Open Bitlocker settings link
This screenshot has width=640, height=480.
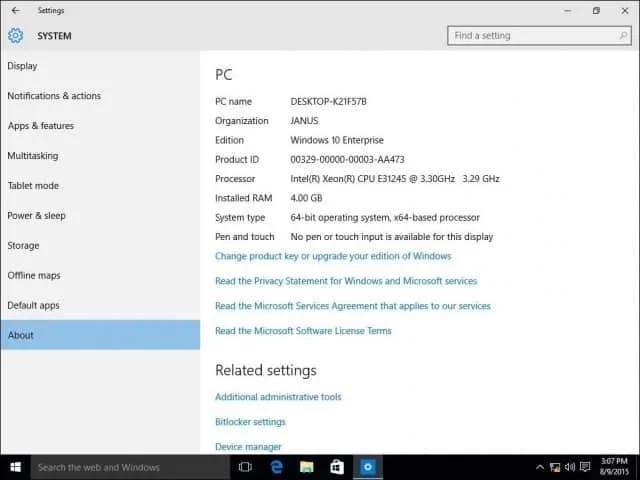tap(250, 422)
